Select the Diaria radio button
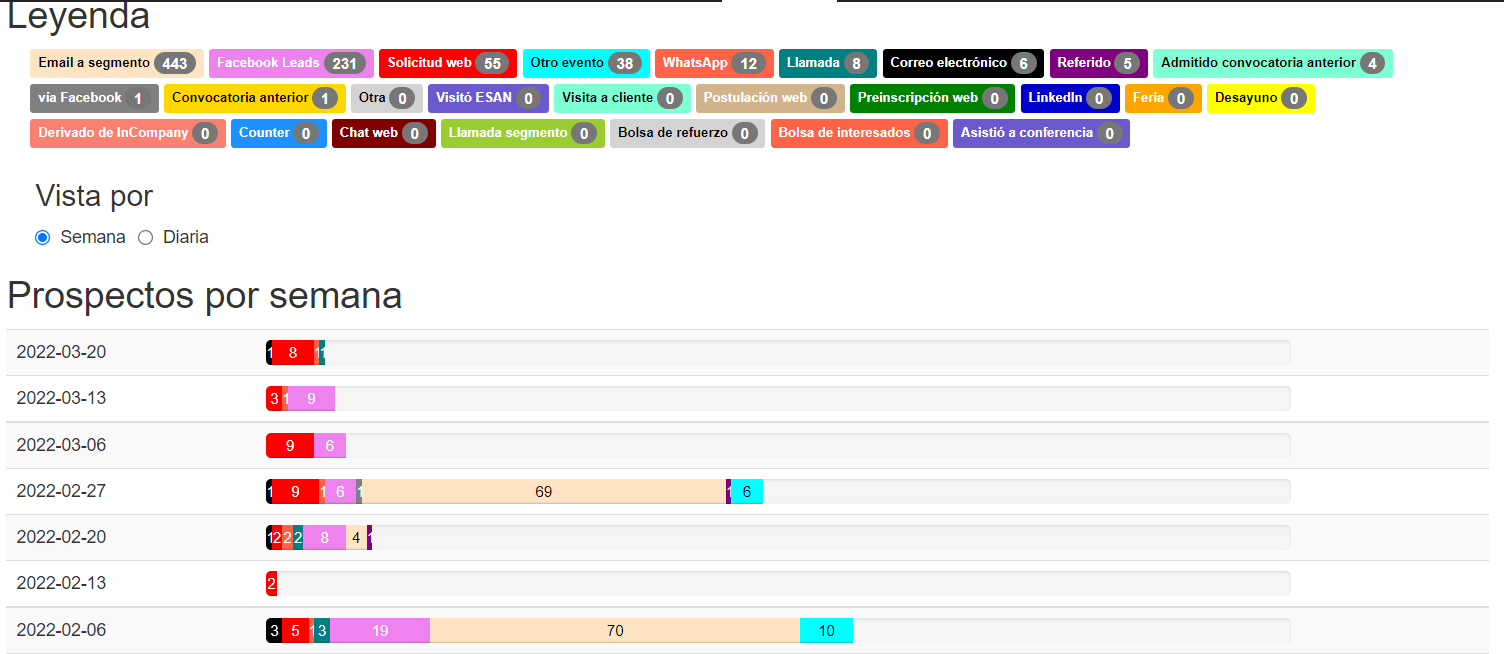The height and width of the screenshot is (654, 1504). pyautogui.click(x=145, y=238)
